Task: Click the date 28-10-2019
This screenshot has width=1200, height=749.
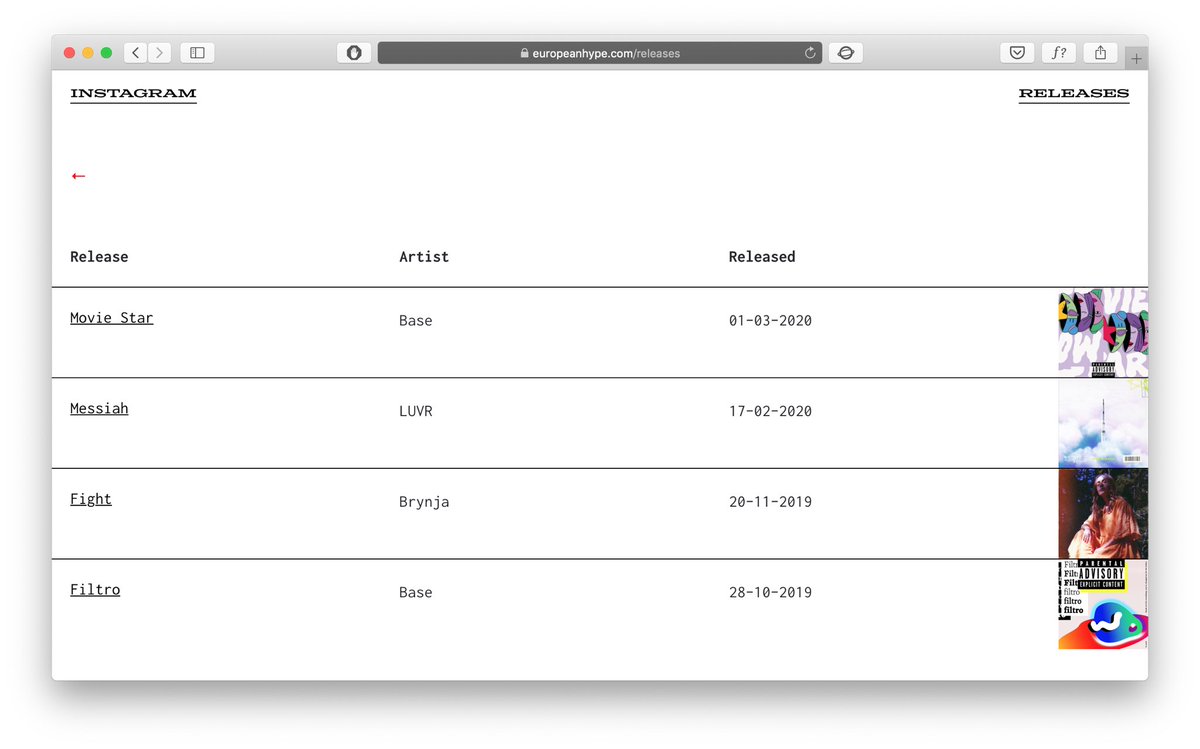Action: 770,592
